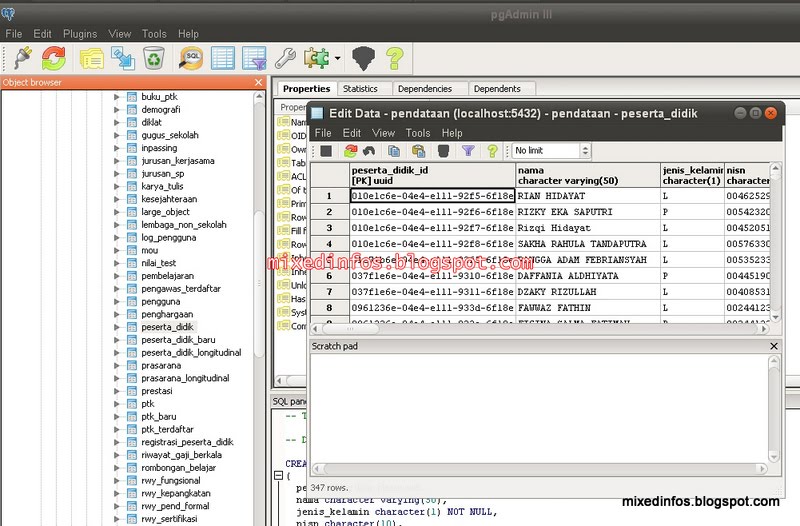The width and height of the screenshot is (800, 526).
Task: Open File menu in pgAdmin main window
Action: point(14,34)
